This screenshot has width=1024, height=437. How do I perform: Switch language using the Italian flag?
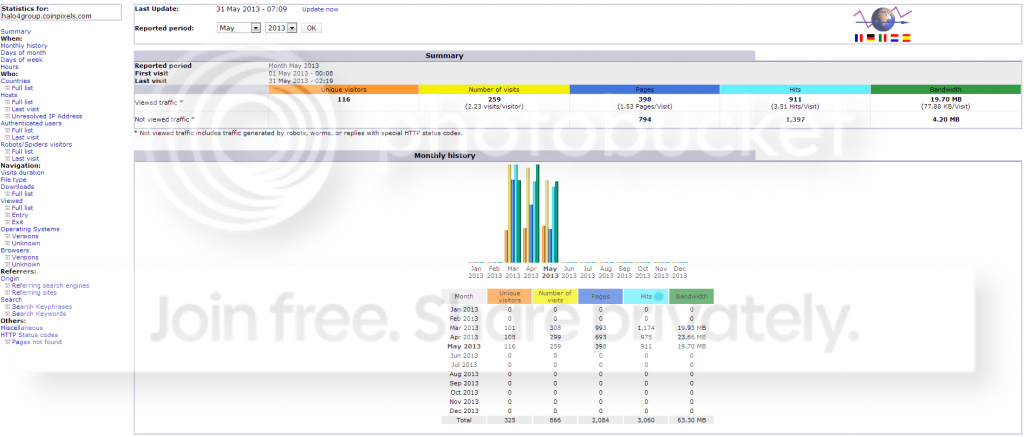(882, 39)
